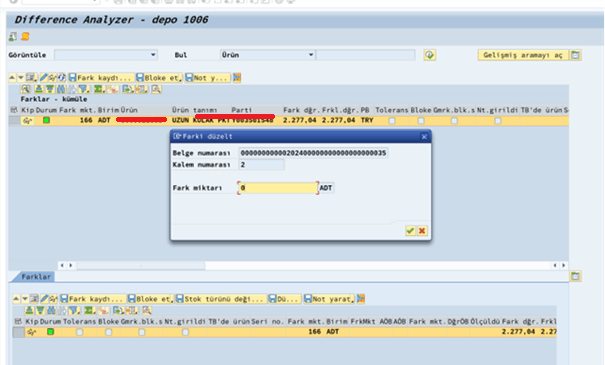This screenshot has width=605, height=365.
Task: Toggle Gmrk.blk.s checkbox in upper row
Action: [x=455, y=121]
